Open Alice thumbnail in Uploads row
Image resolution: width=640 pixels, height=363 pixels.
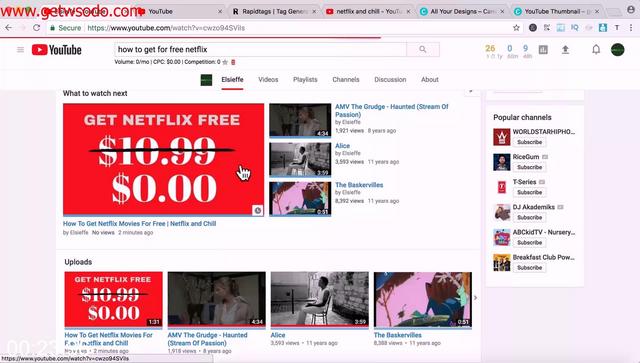(x=320, y=299)
